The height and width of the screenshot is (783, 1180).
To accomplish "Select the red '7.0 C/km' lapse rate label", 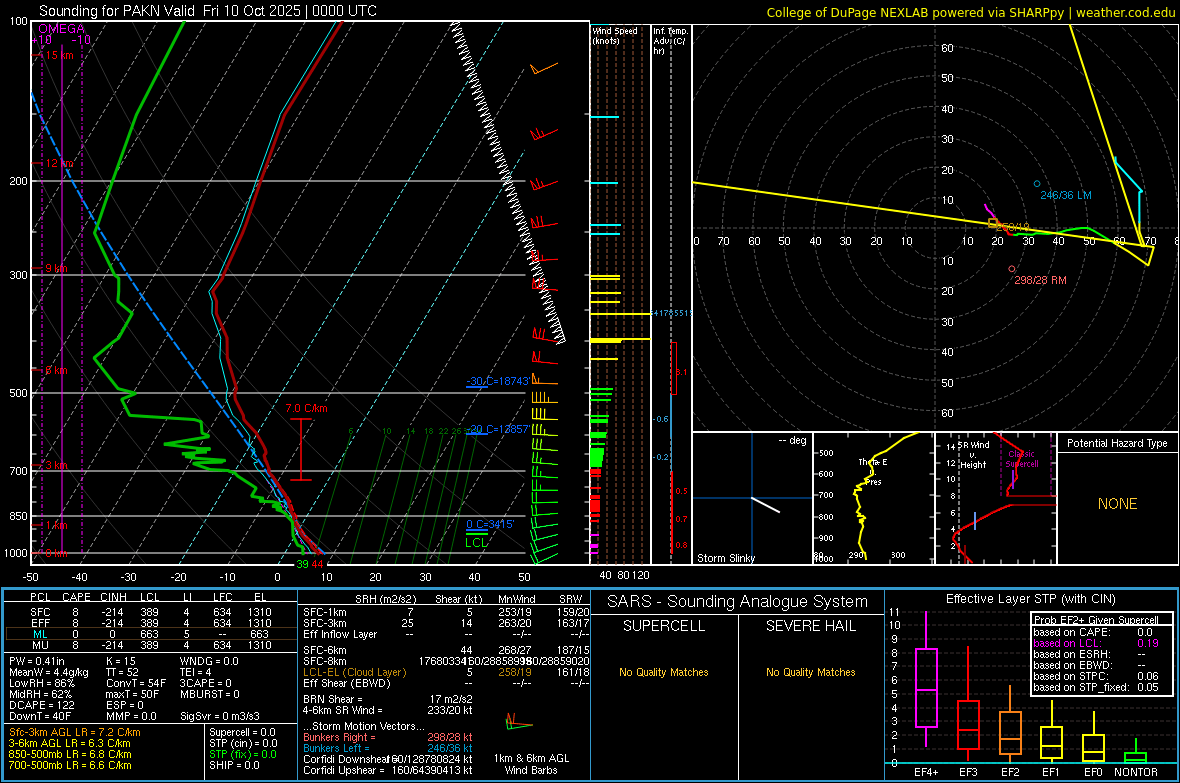I will tap(306, 408).
